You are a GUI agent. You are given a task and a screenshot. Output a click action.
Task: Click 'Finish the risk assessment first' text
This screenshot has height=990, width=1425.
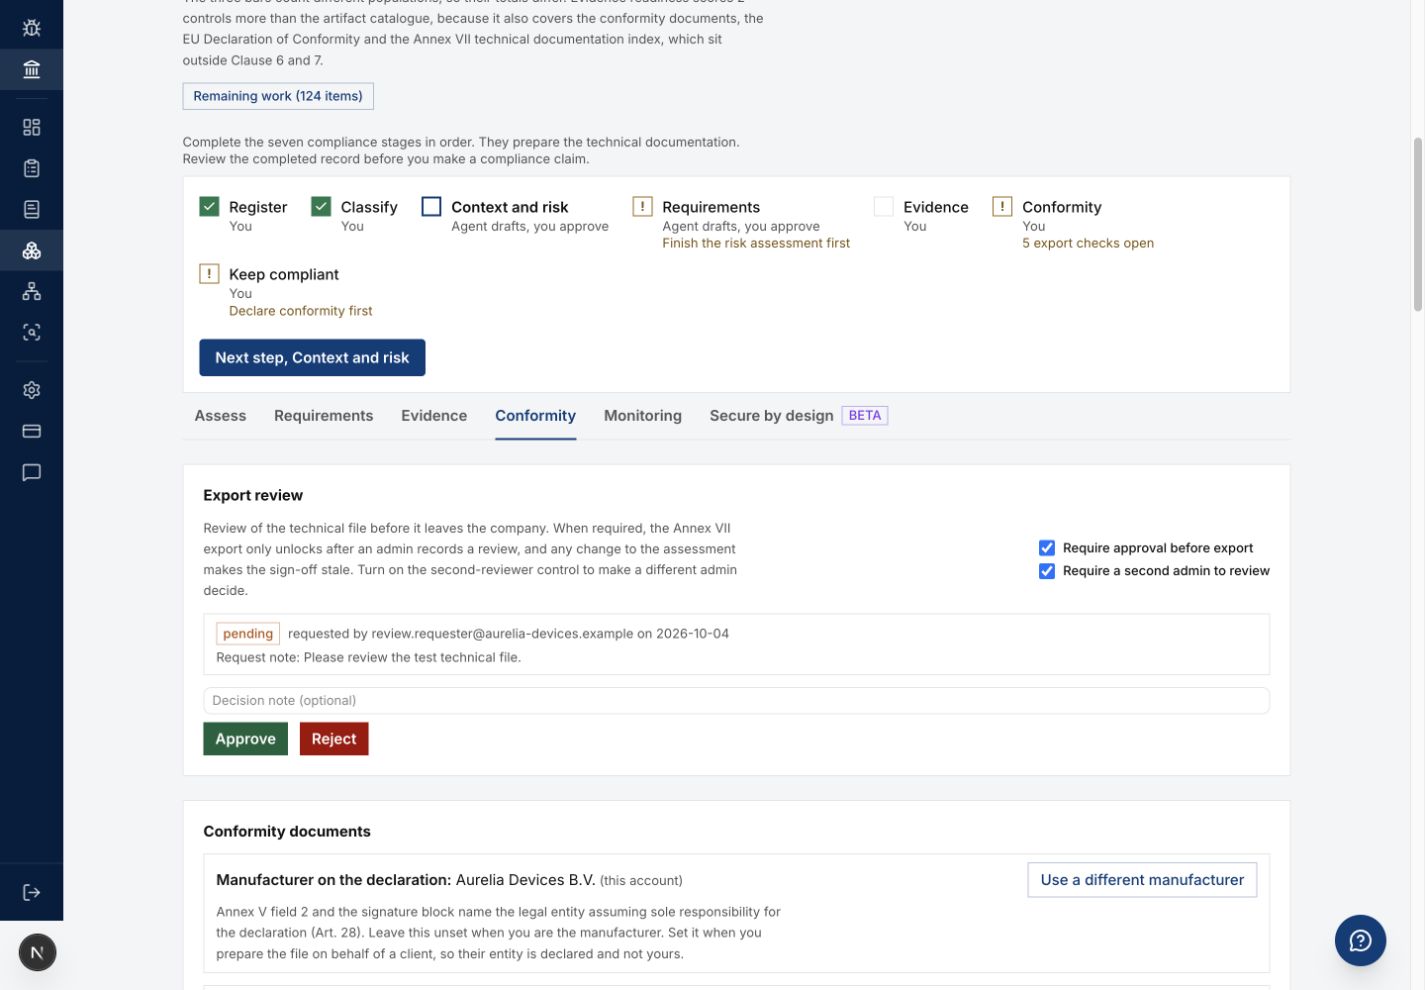[x=756, y=243]
